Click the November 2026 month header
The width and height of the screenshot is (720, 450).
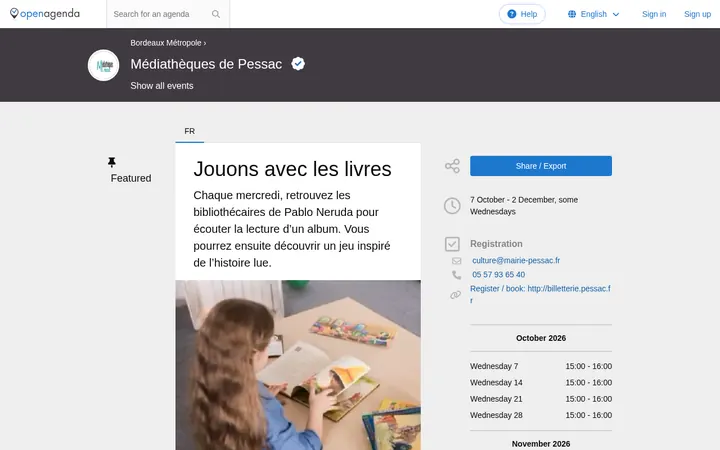(540, 444)
